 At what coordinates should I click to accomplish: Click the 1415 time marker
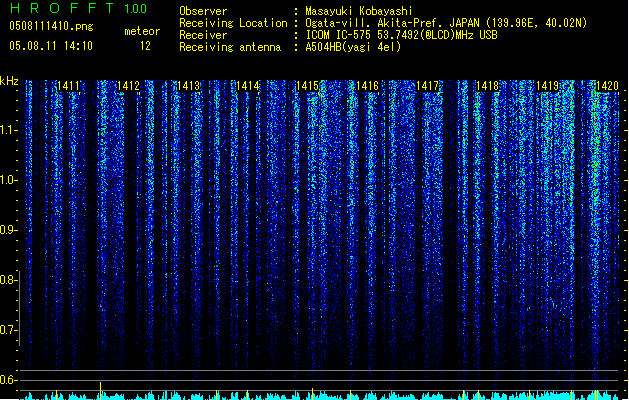308,86
